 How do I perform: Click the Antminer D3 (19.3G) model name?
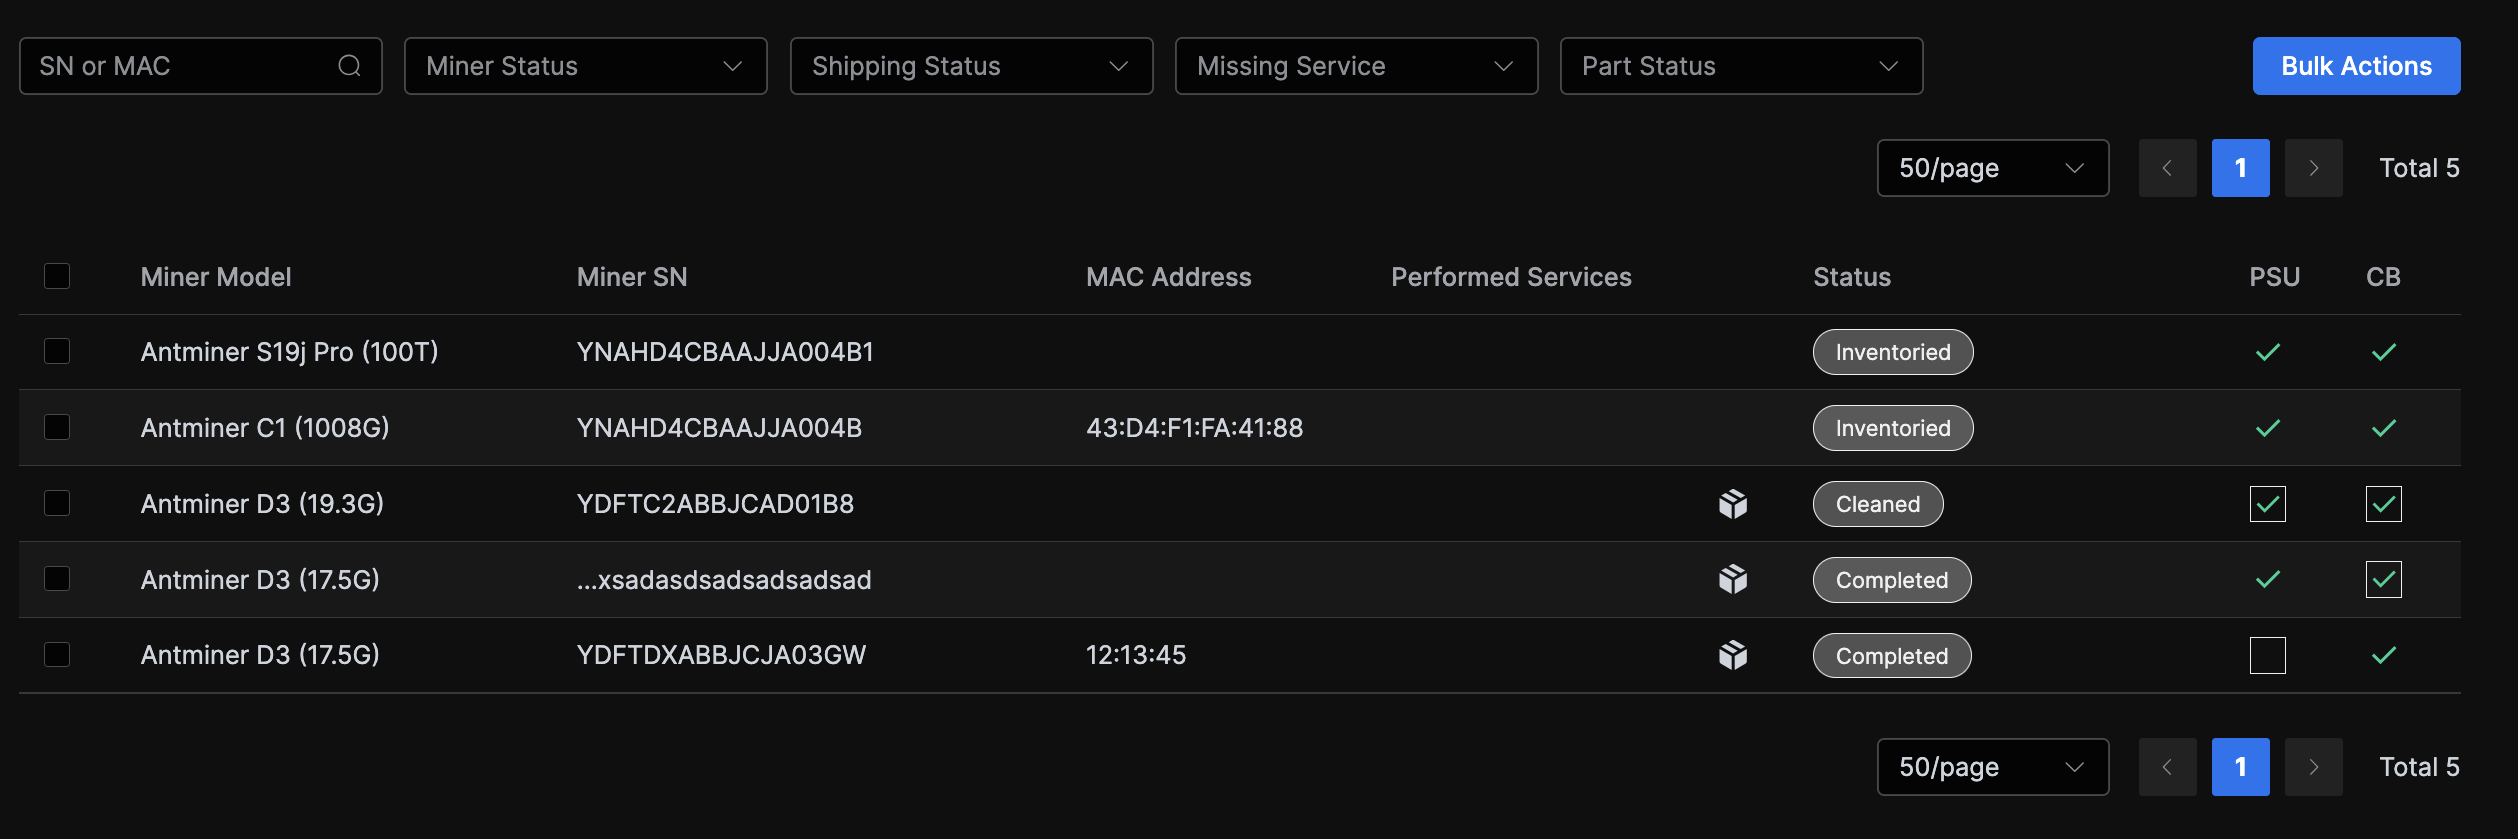click(x=262, y=504)
